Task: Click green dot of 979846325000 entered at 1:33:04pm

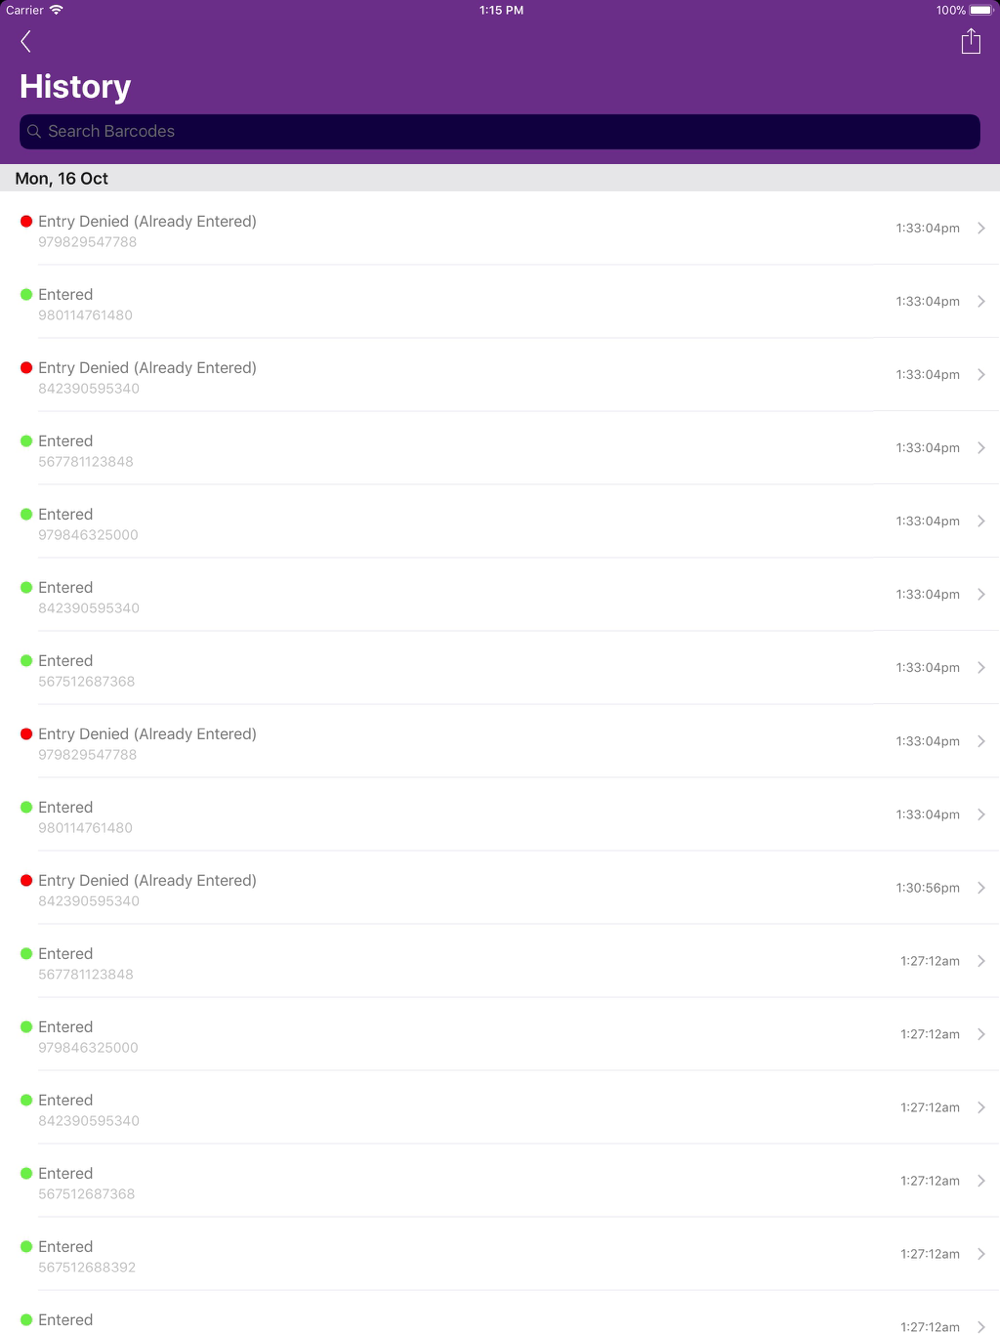Action: 26,515
